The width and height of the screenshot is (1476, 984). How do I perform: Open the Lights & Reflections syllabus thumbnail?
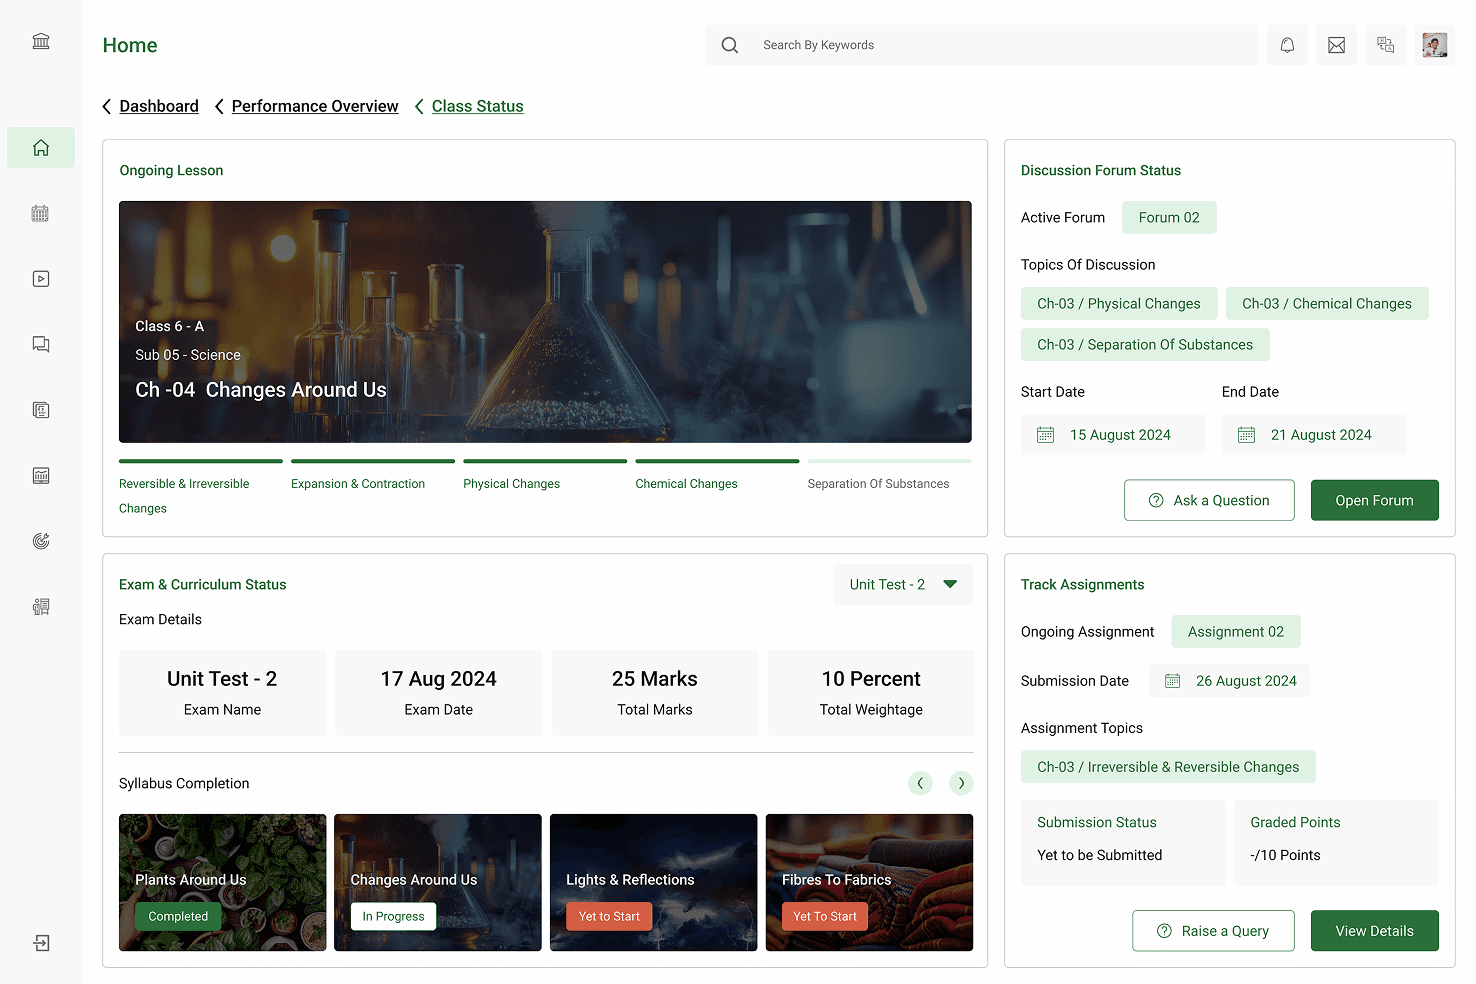[653, 882]
